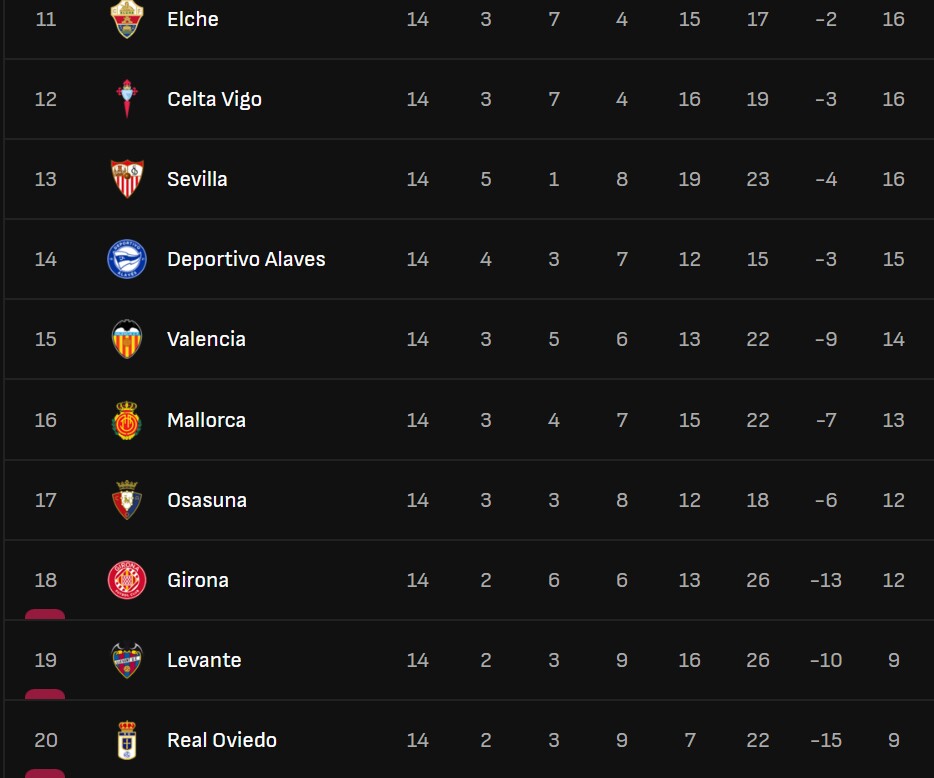This screenshot has height=778, width=934.
Task: Open the Valencia crest icon
Action: click(127, 339)
